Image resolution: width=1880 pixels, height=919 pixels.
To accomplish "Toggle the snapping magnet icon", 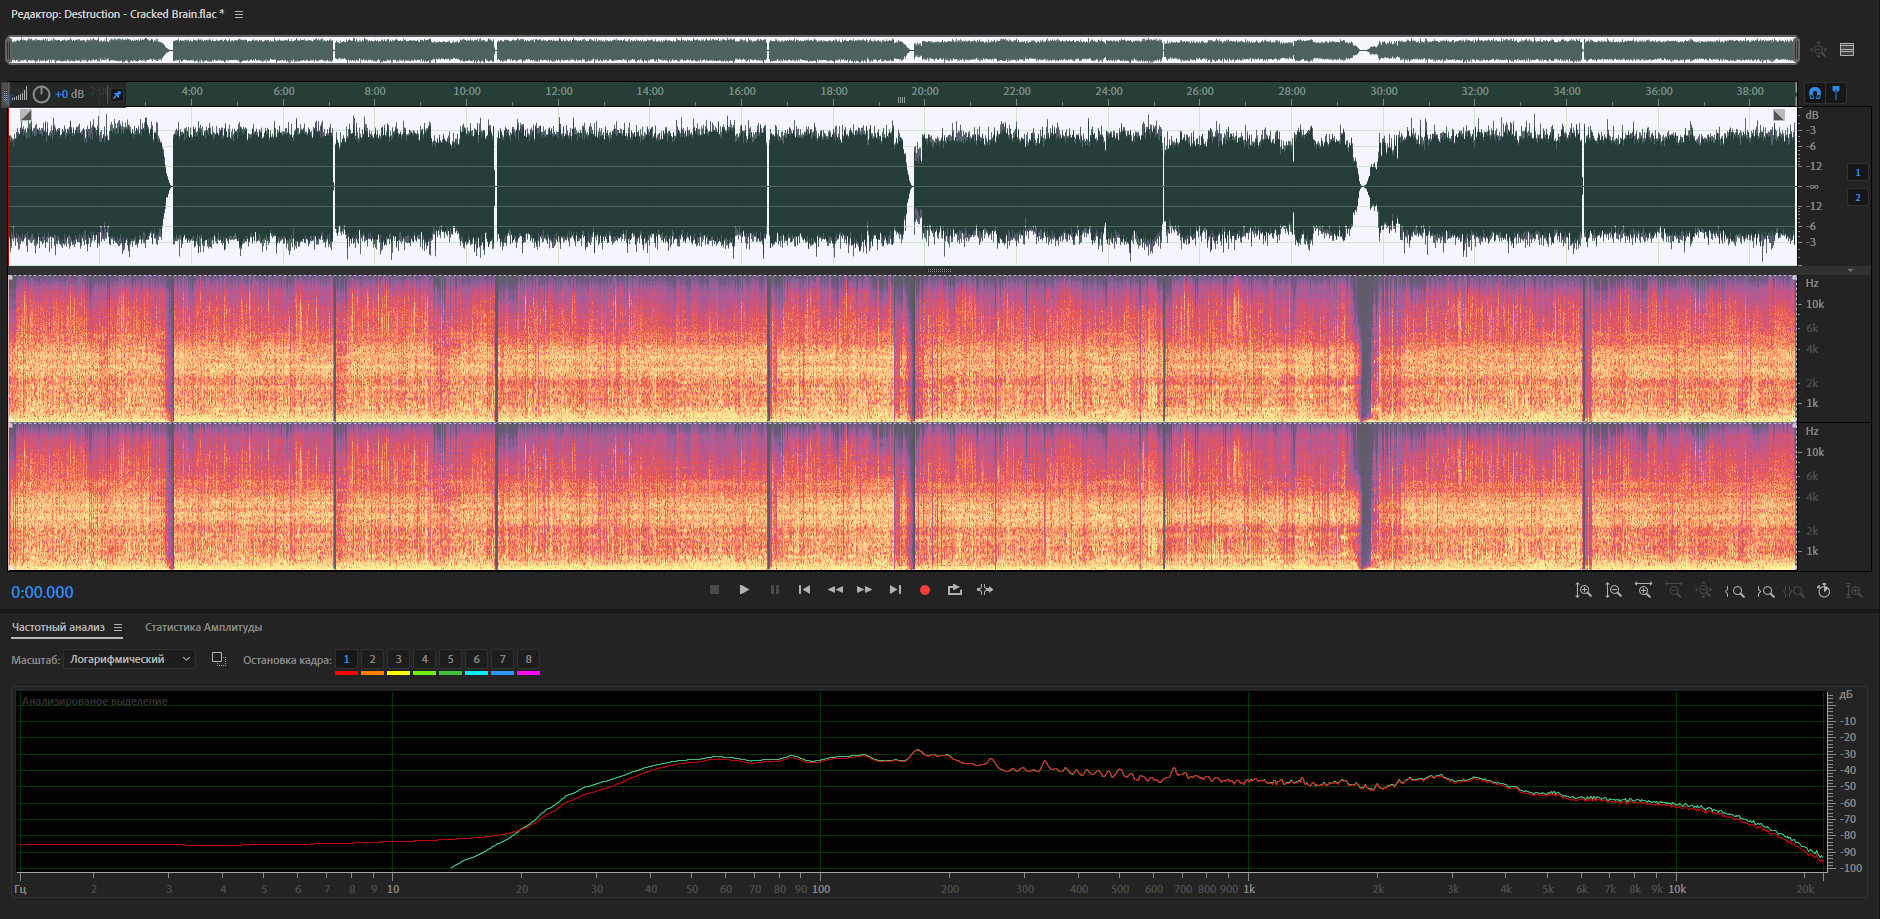I will (1815, 93).
